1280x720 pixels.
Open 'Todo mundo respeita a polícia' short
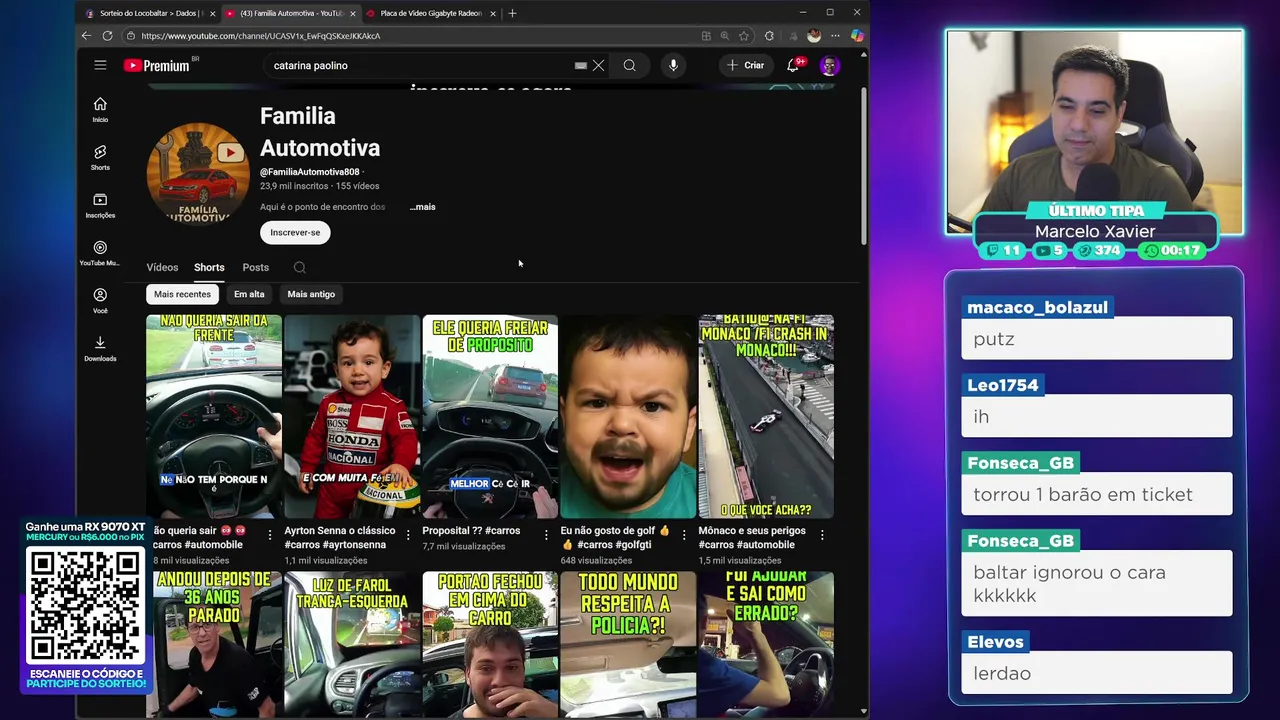(628, 644)
